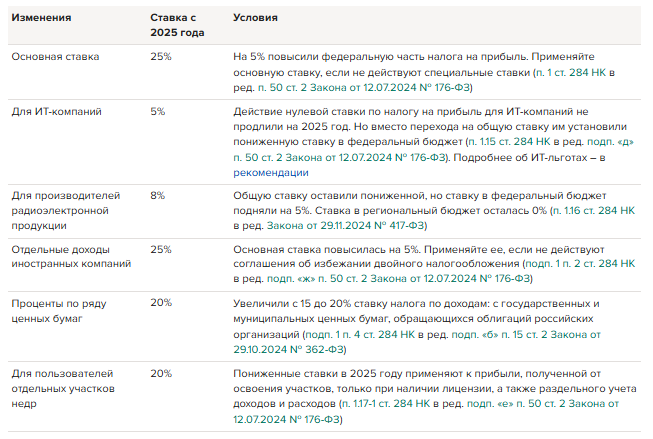Open link 'п. 1.17-1 ст. 284 НК'
This screenshot has width=653, height=439.
click(x=386, y=404)
